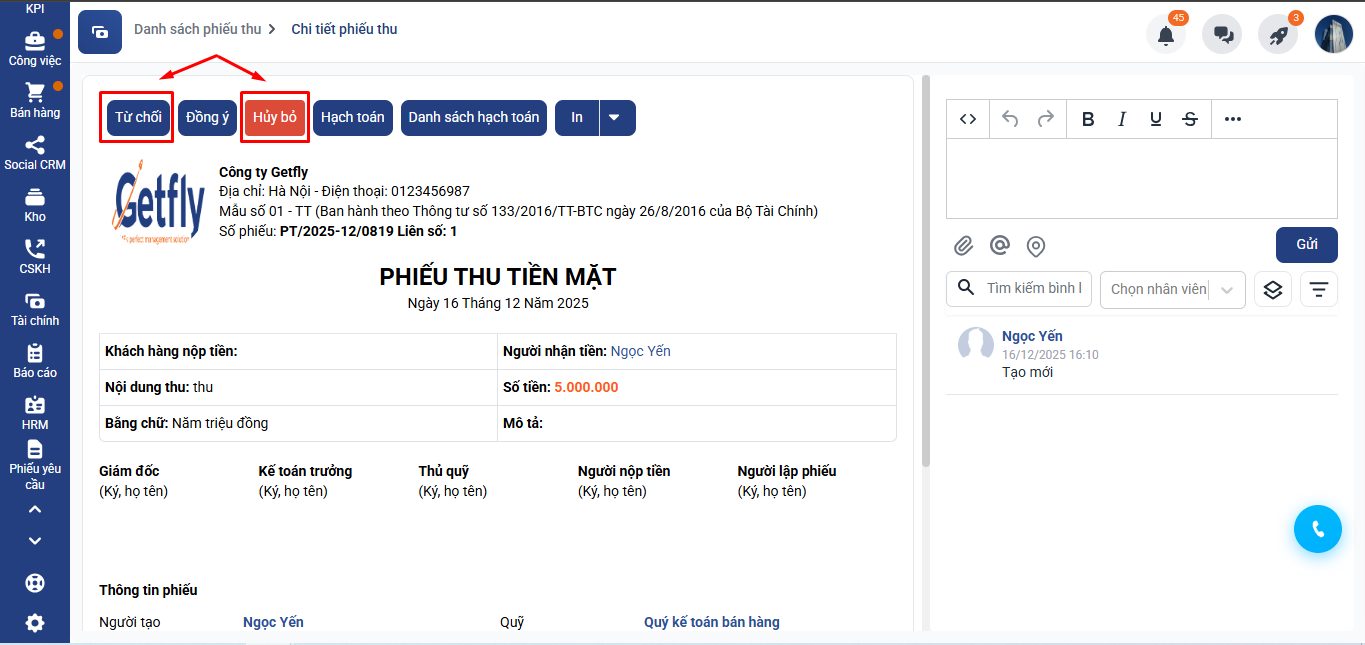Go to Danh sách phiếu thu breadcrumb
Image resolution: width=1365 pixels, height=645 pixels.
tap(197, 29)
